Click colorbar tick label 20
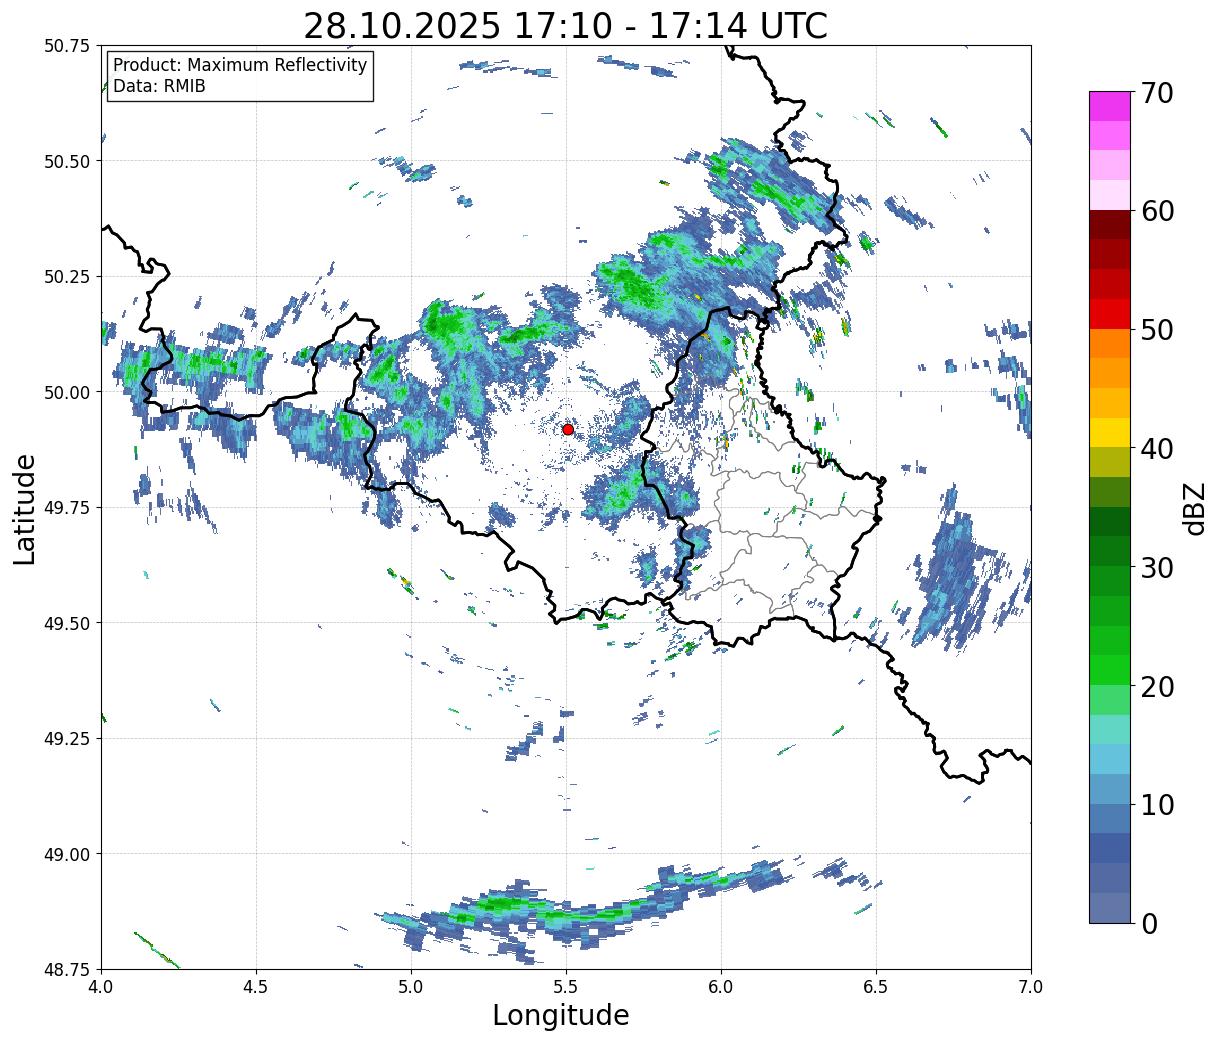The height and width of the screenshot is (1040, 1219). point(1156,687)
